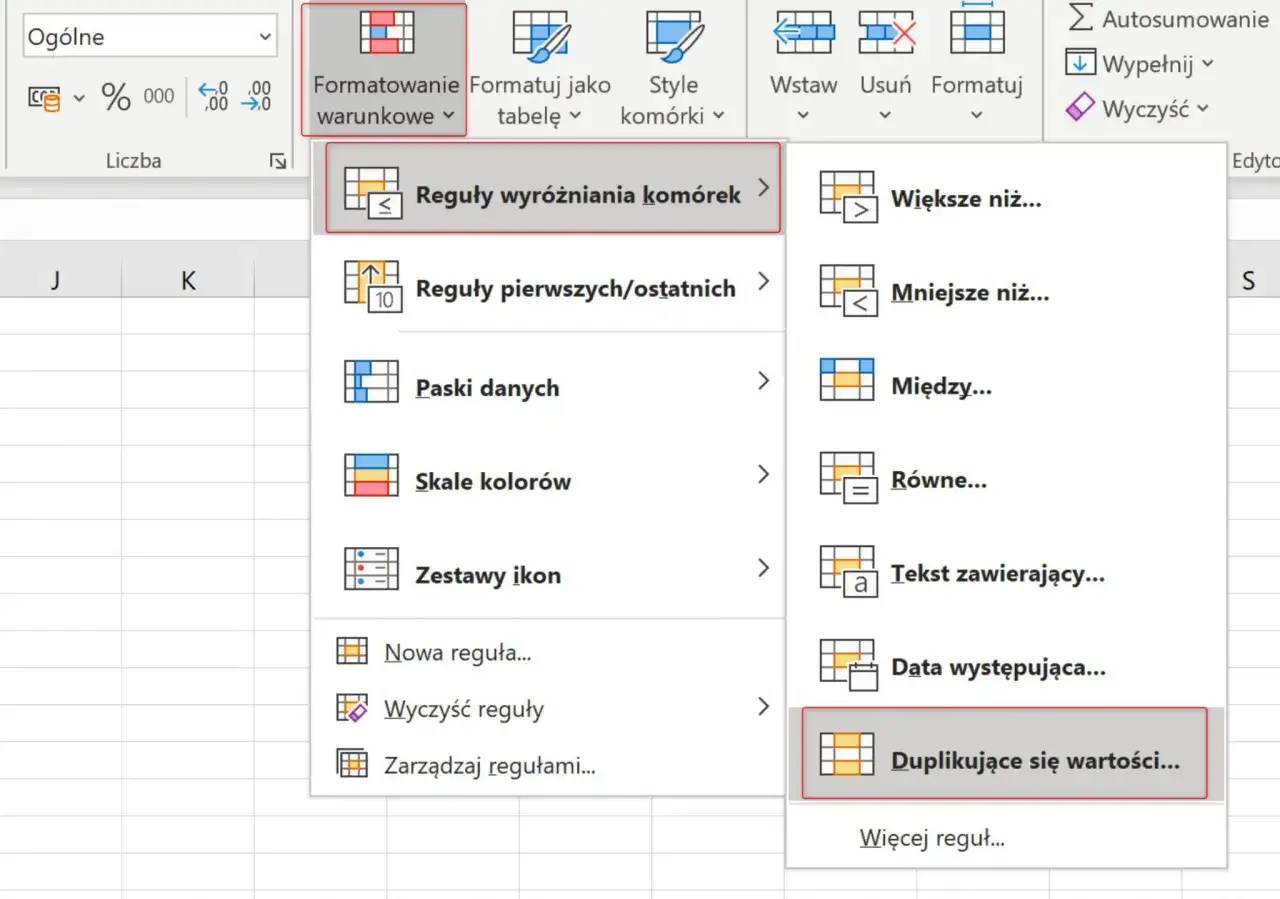
Task: Open Zarządzaj regułami rules manager
Action: (x=490, y=765)
